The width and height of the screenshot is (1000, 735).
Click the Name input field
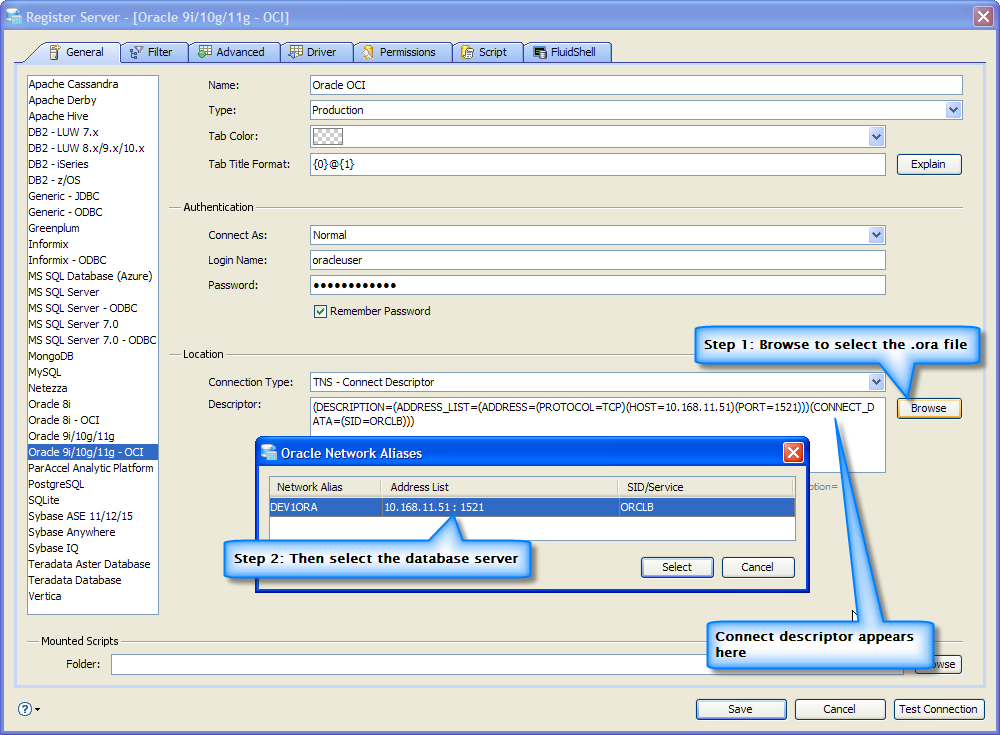[636, 85]
